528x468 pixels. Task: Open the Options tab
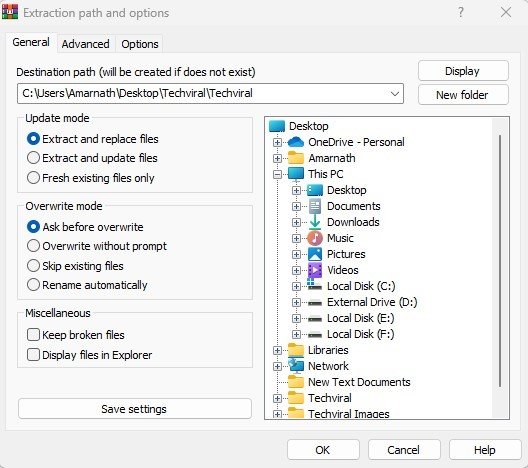click(x=140, y=44)
